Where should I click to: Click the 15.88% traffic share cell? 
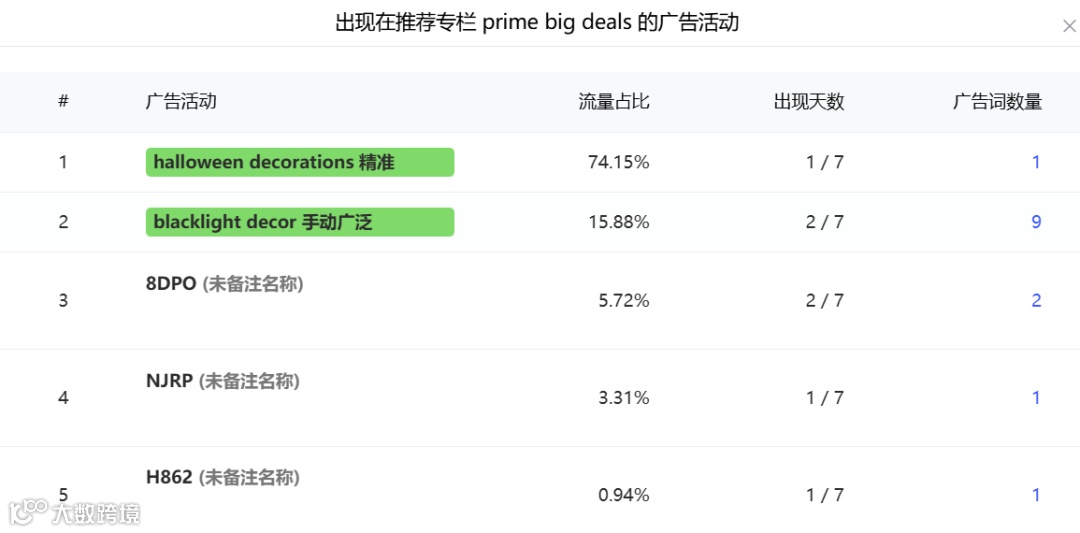click(619, 222)
